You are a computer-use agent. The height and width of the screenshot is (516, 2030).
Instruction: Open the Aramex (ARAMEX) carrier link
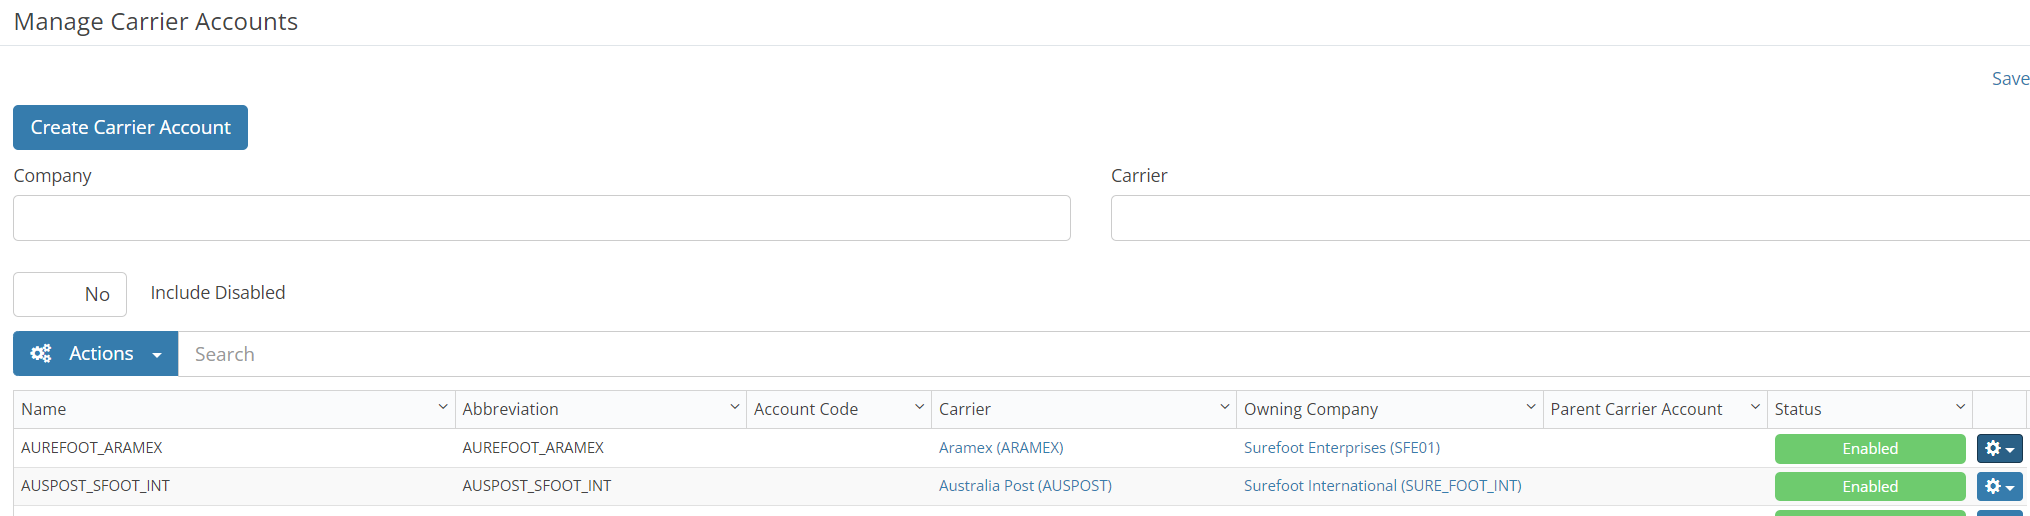1001,448
